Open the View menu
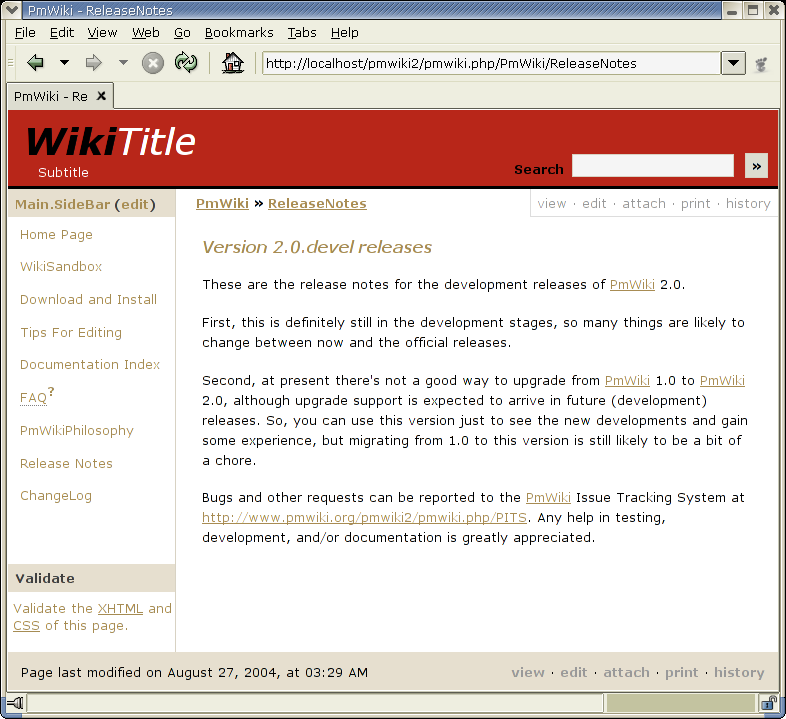The height and width of the screenshot is (719, 786). coord(102,33)
